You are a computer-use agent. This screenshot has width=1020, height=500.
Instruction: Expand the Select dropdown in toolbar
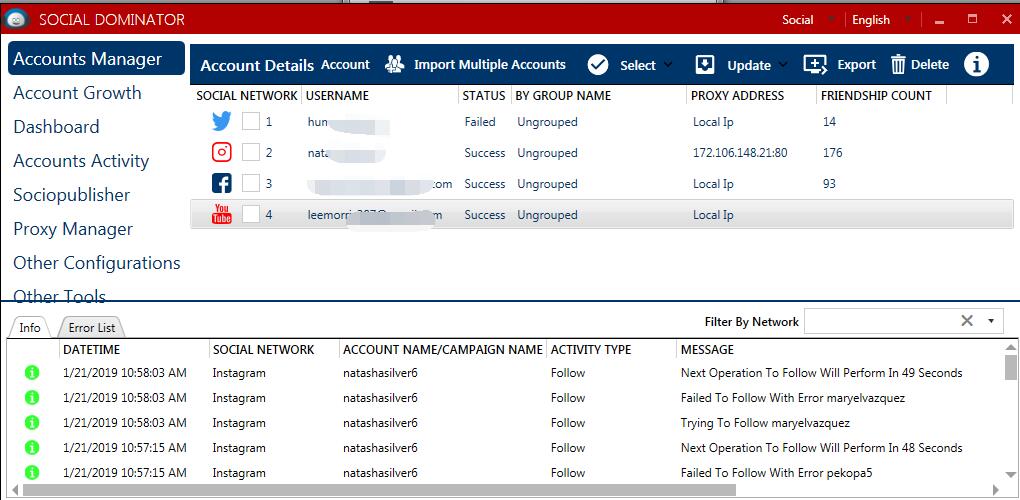pyautogui.click(x=645, y=65)
